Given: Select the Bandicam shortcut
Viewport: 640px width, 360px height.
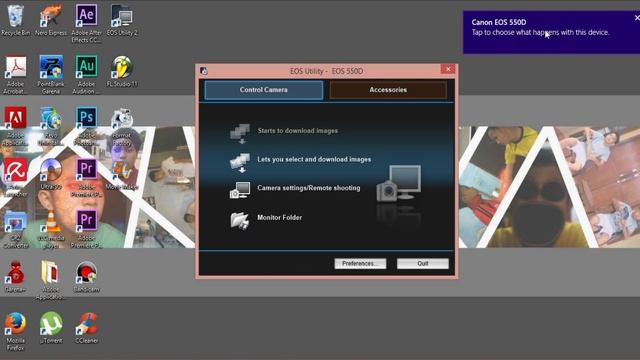Looking at the screenshot, I should [x=87, y=277].
